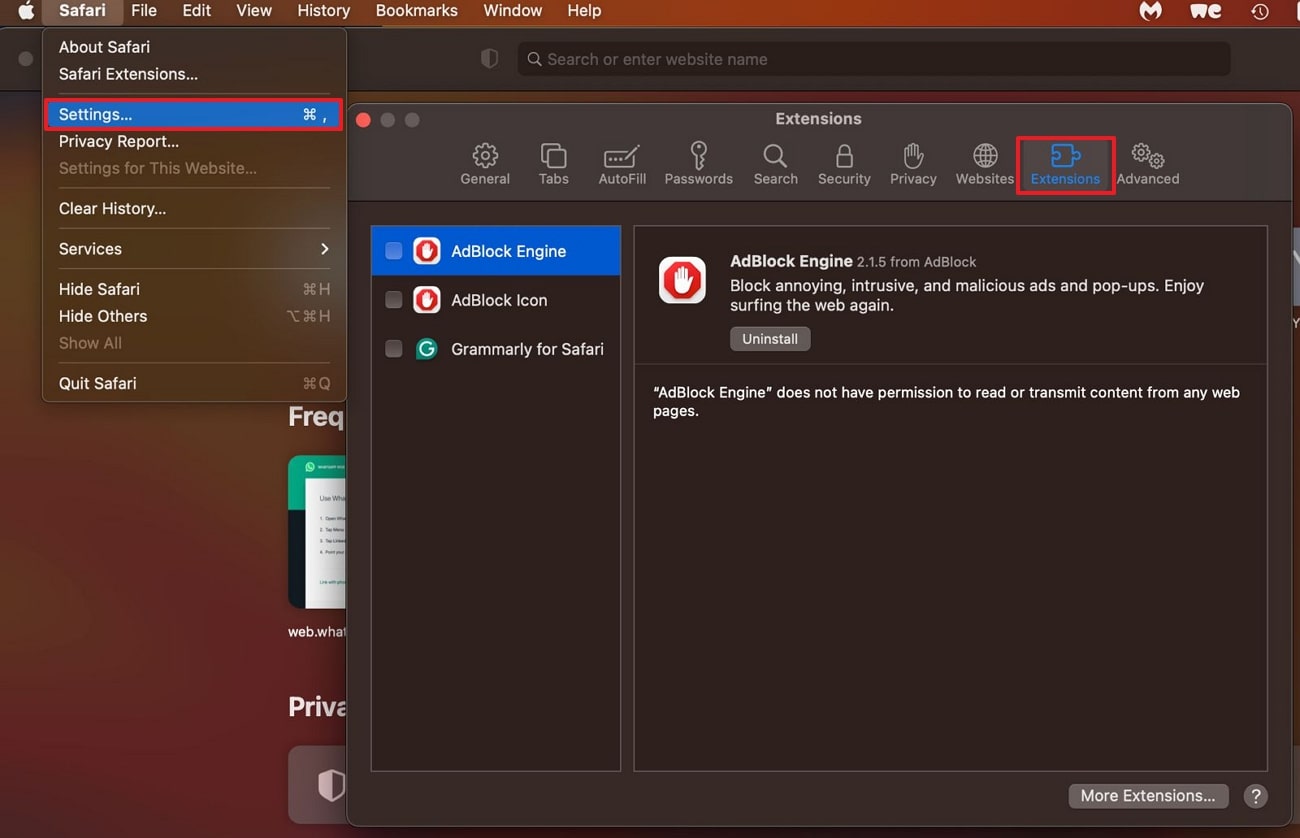Expand the Services submenu arrow
1300x838 pixels.
pos(324,249)
